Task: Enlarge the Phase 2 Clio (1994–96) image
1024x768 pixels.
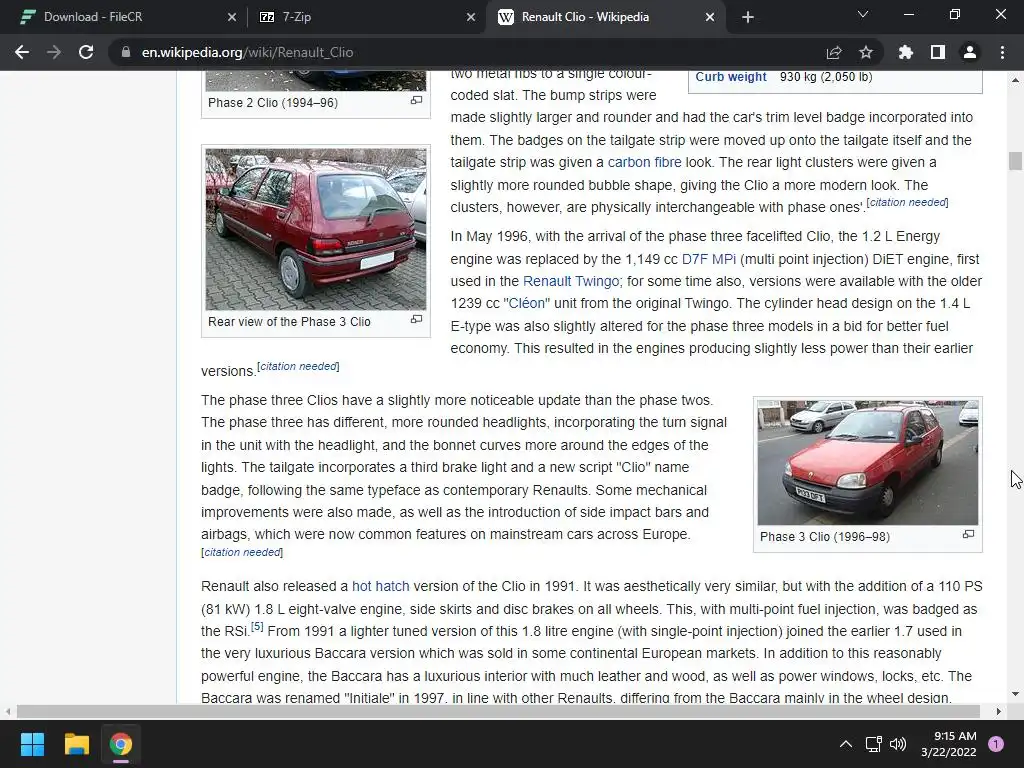Action: pyautogui.click(x=416, y=100)
